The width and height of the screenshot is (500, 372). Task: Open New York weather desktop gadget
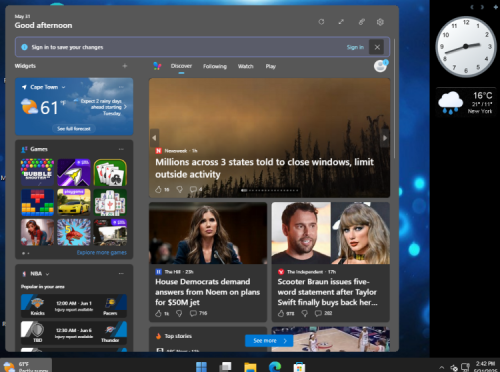click(x=466, y=102)
